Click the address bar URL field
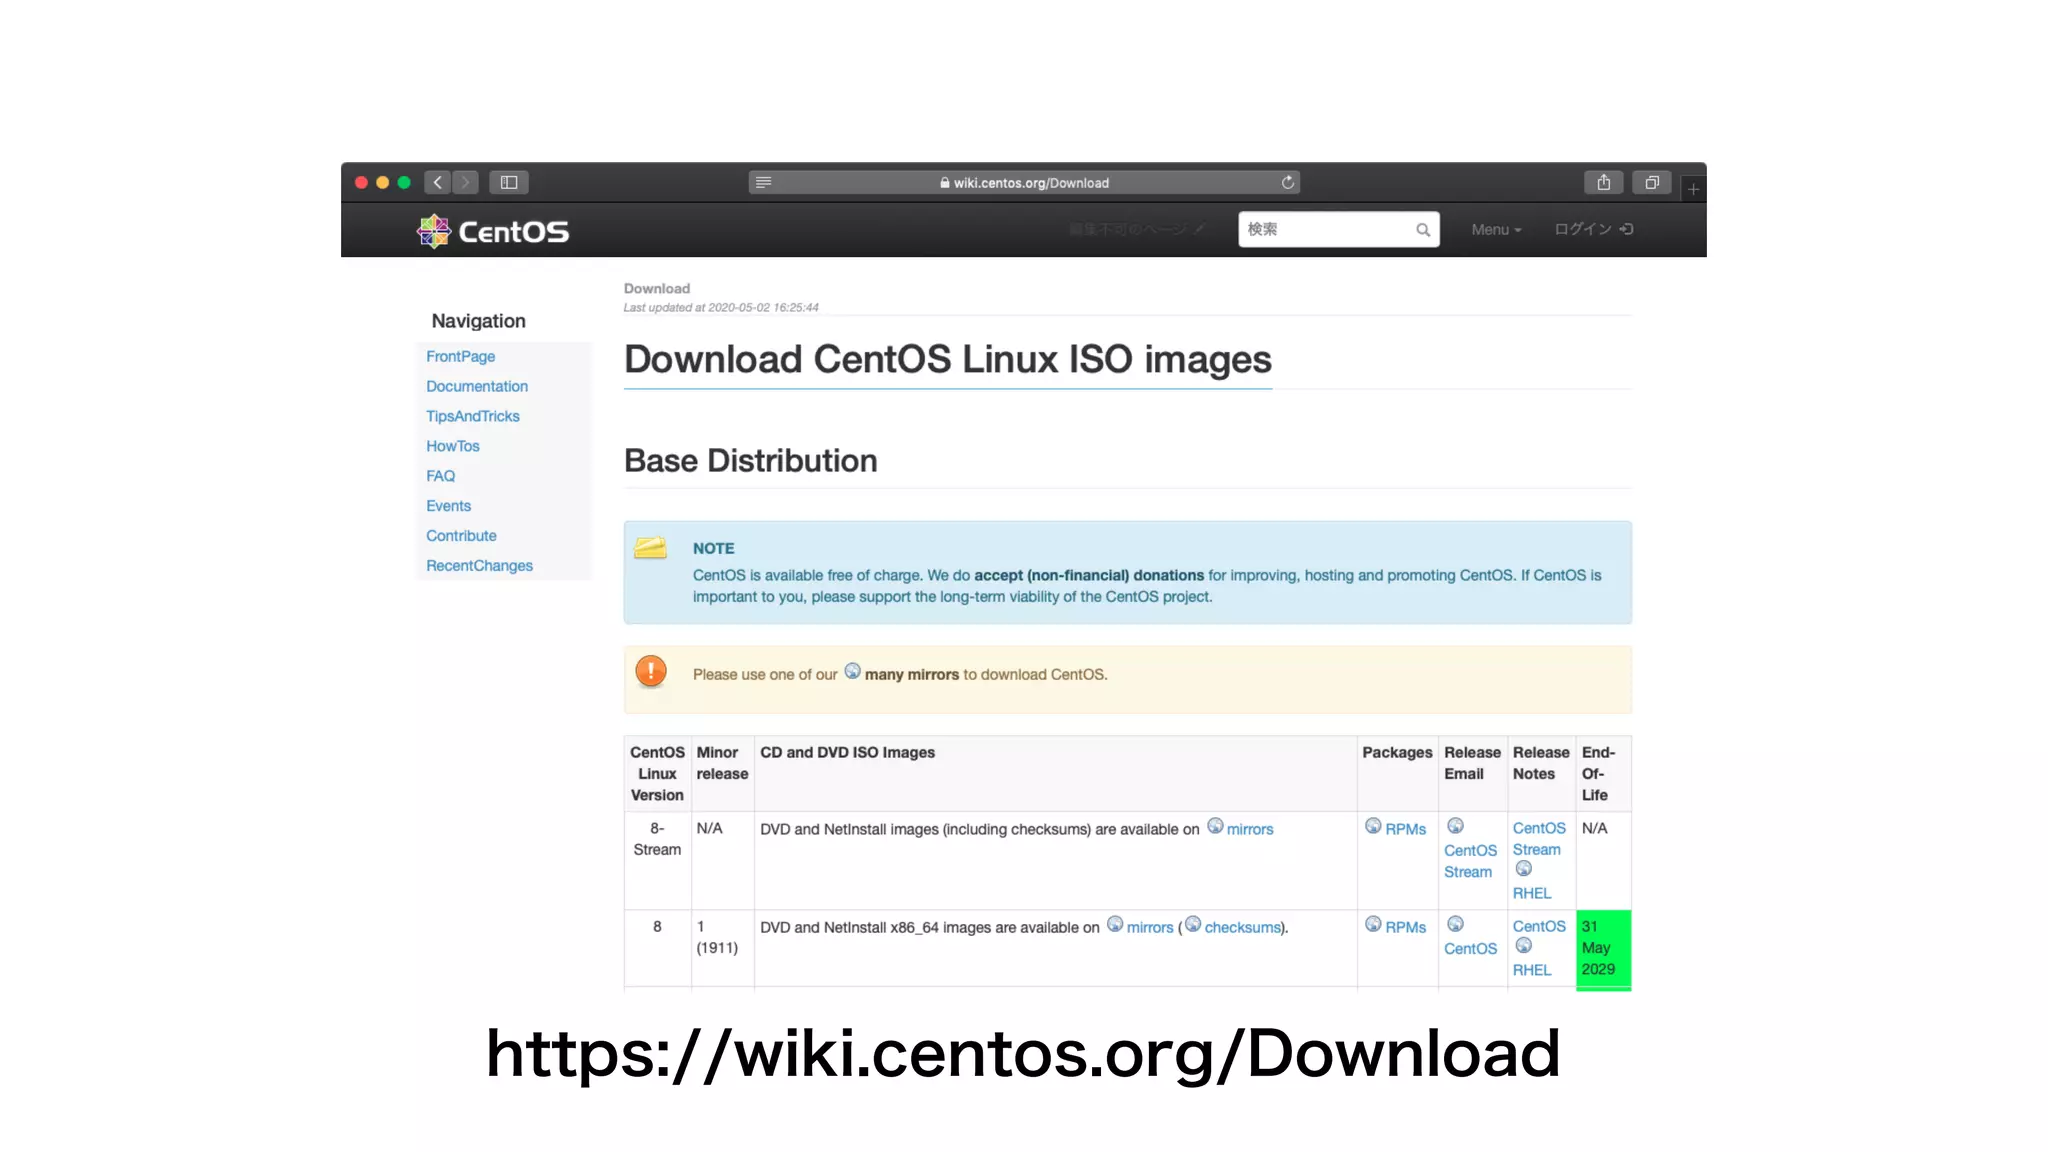The width and height of the screenshot is (2048, 1152). coord(1024,182)
